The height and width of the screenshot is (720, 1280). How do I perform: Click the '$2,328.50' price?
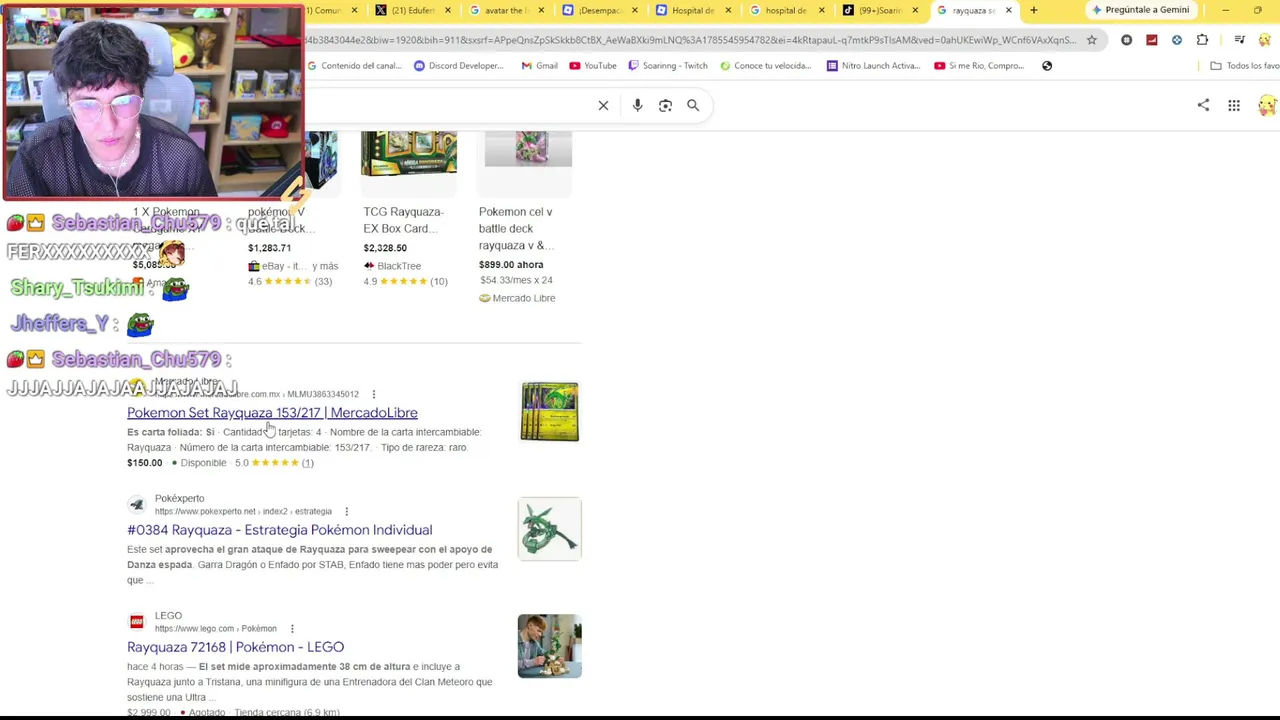(385, 248)
